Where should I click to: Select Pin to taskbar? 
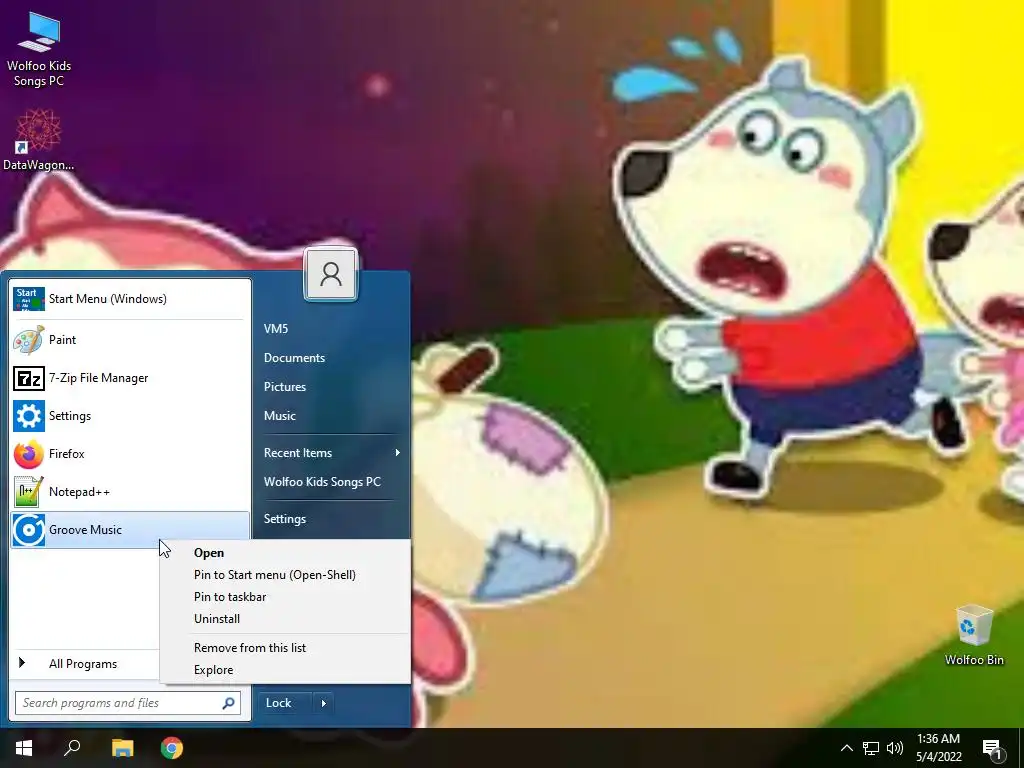click(285, 597)
